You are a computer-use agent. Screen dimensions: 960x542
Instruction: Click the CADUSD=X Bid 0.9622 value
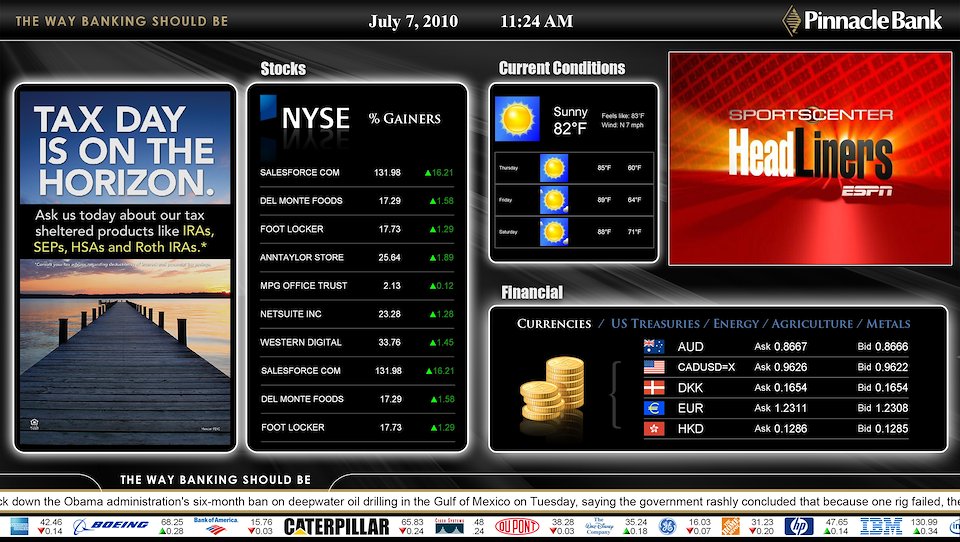883,367
